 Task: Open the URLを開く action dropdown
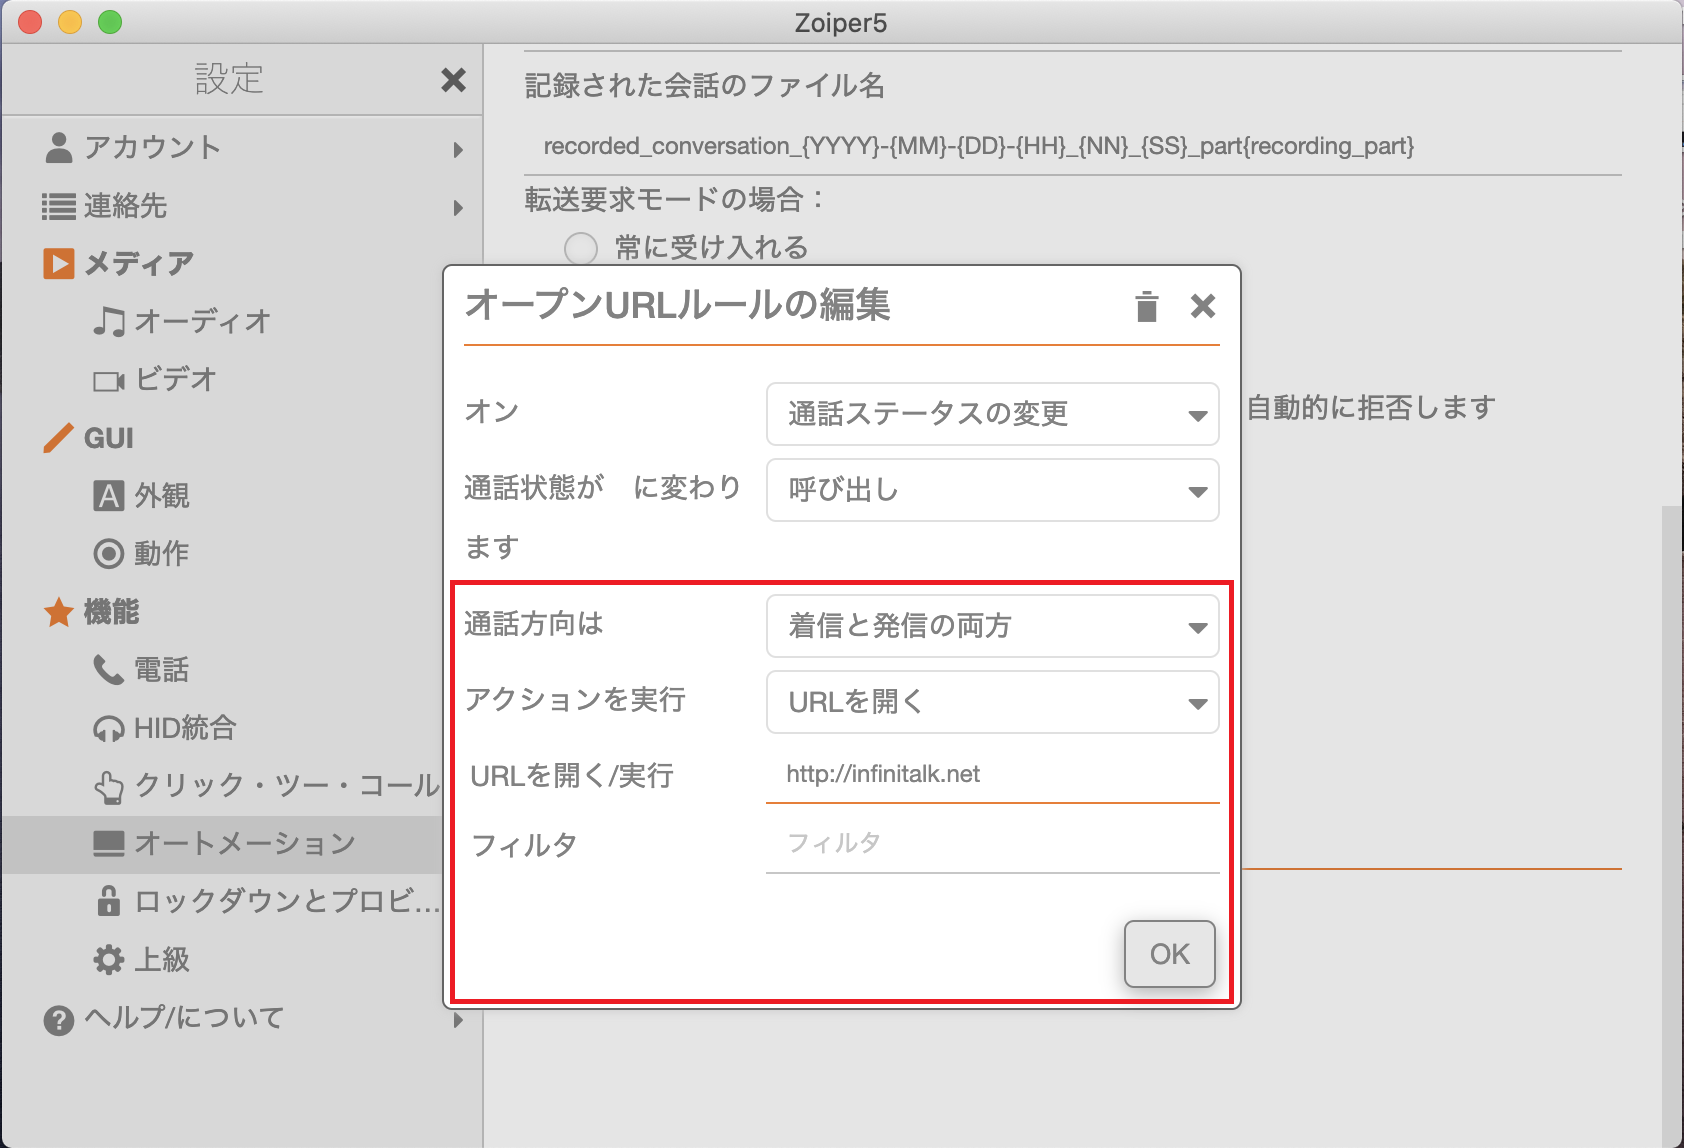pyautogui.click(x=992, y=702)
